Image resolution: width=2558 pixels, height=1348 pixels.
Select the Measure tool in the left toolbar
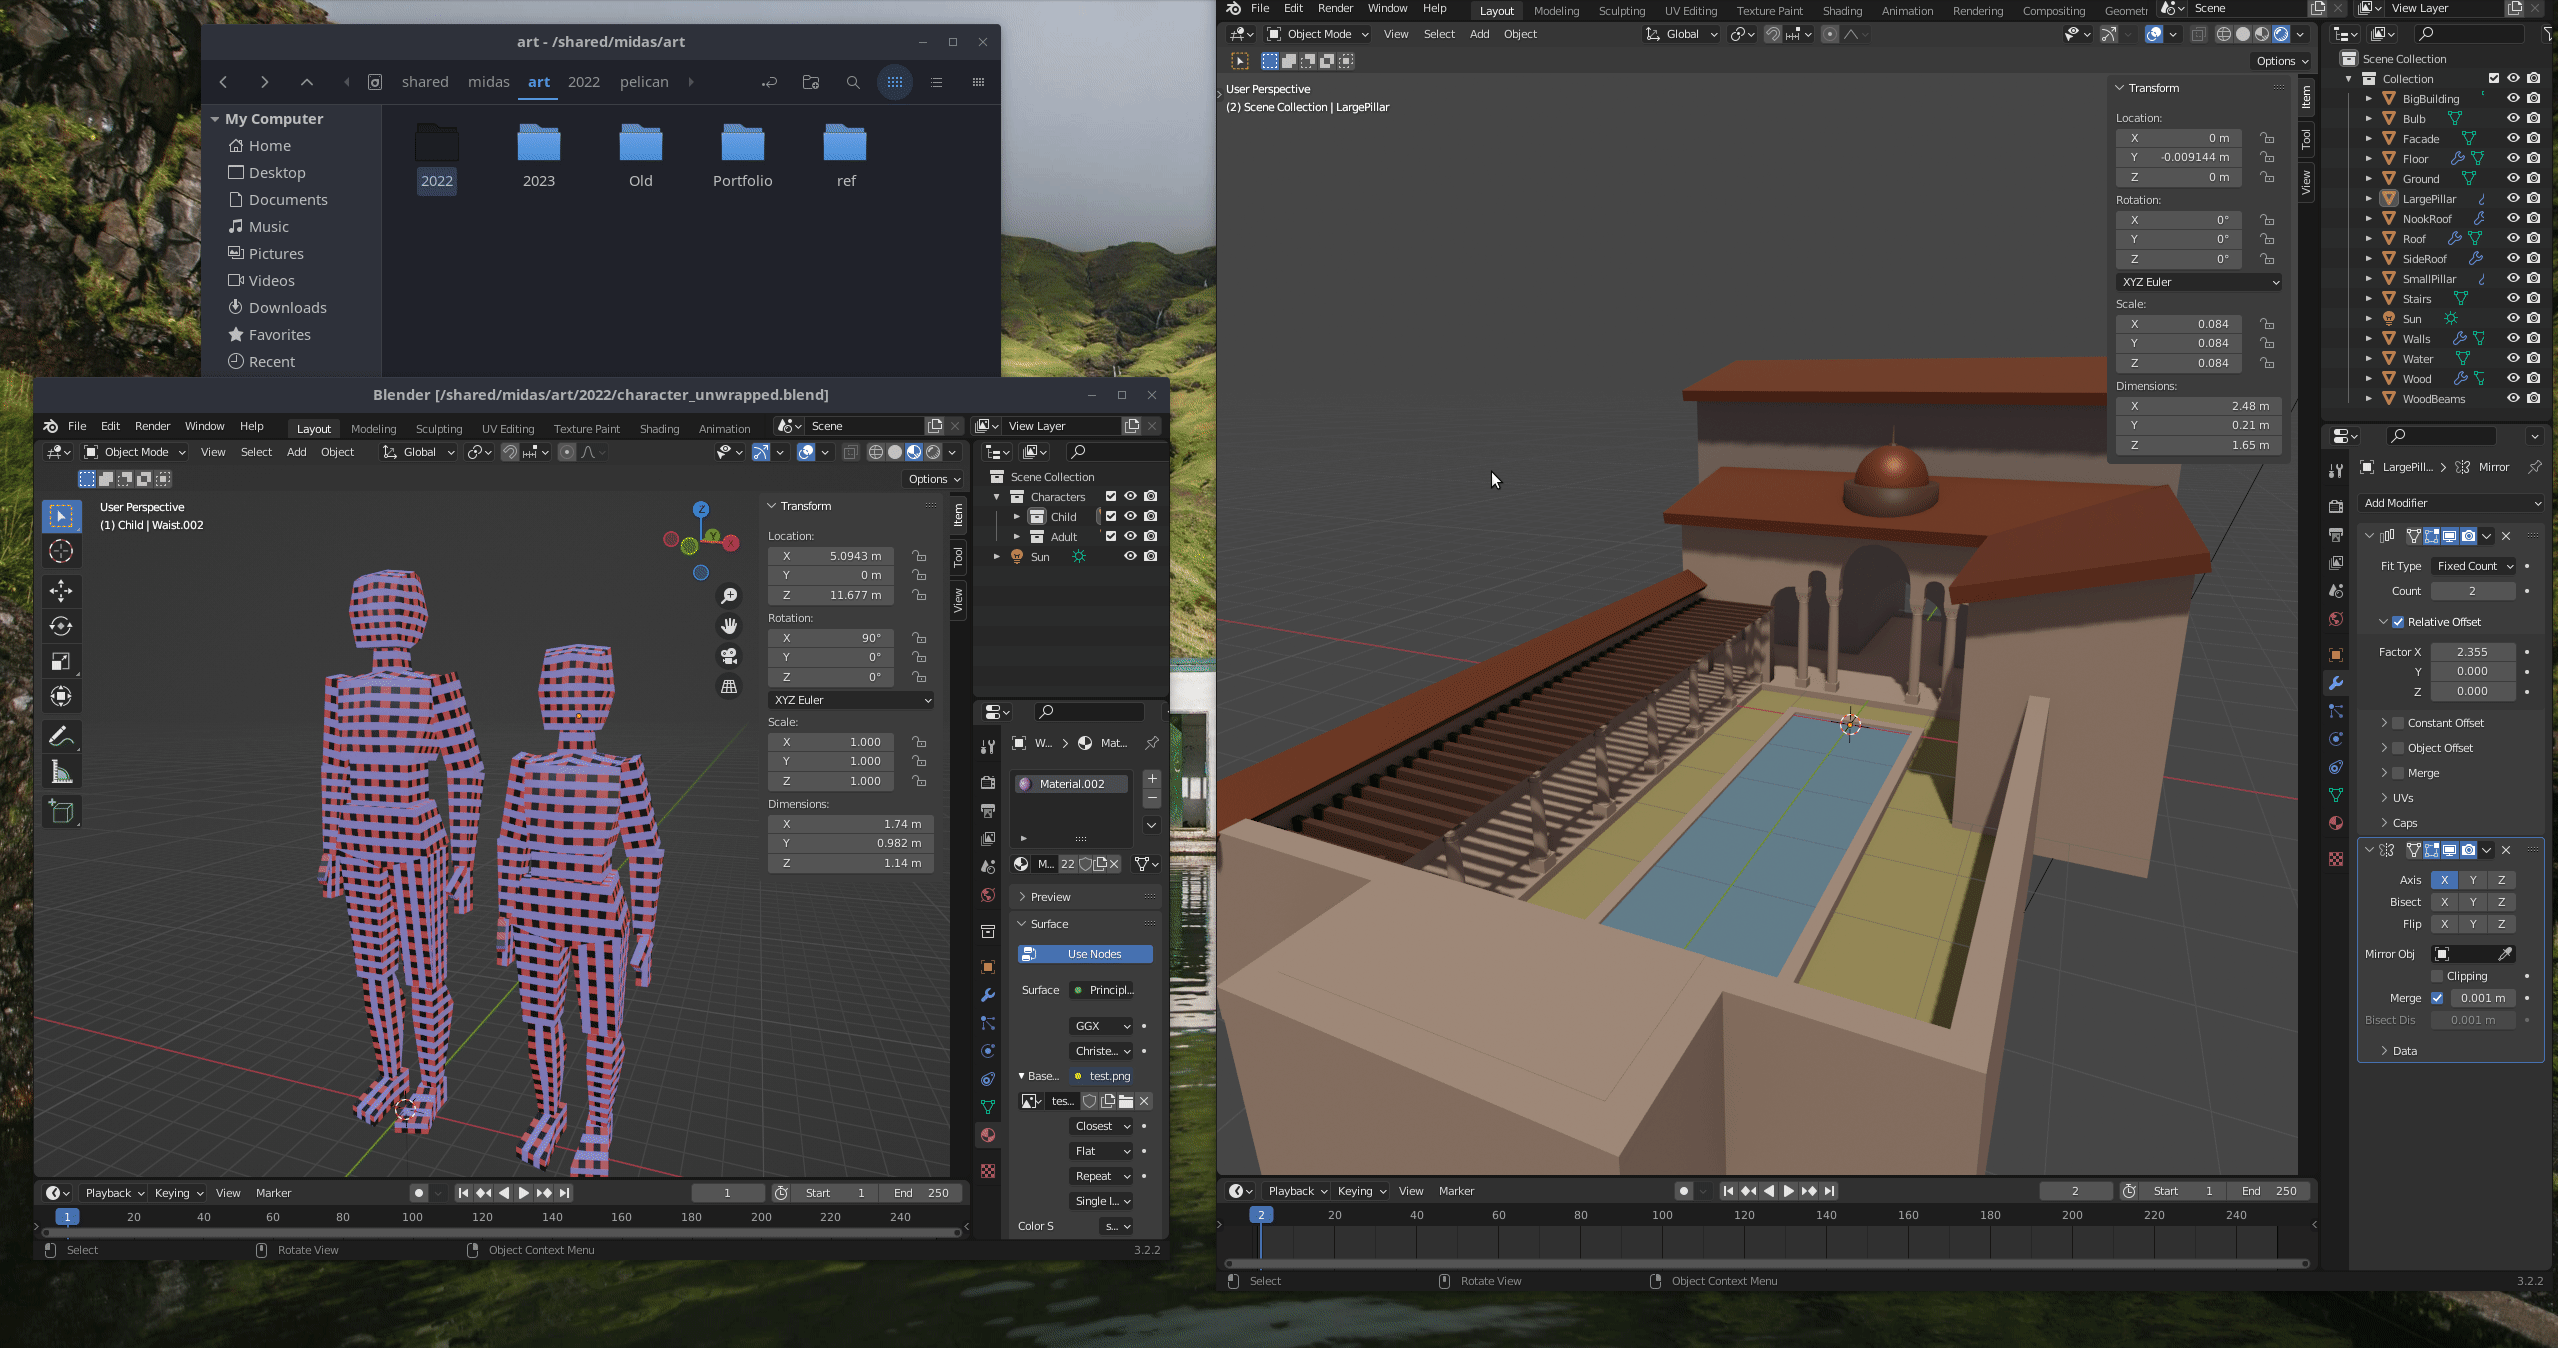(x=61, y=771)
